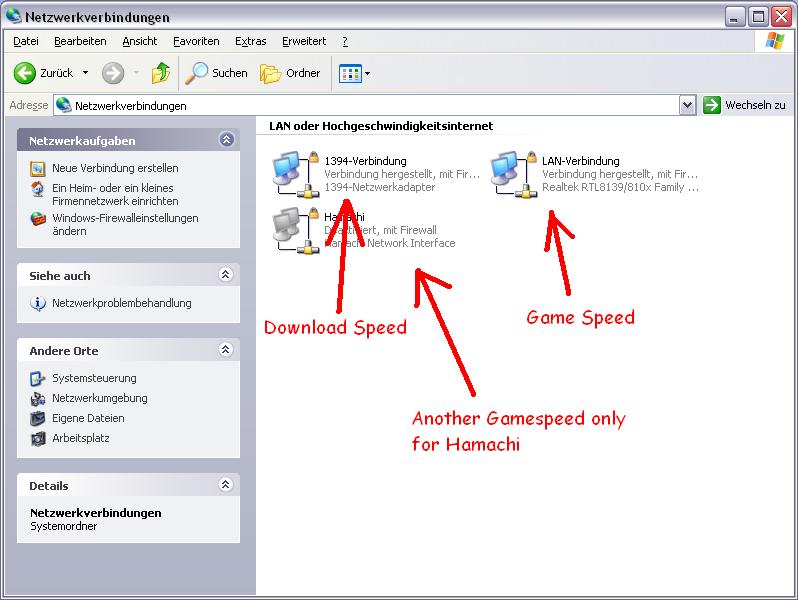Viewport: 798px width, 600px height.
Task: Click the Zurück back arrow button
Action: [26, 73]
